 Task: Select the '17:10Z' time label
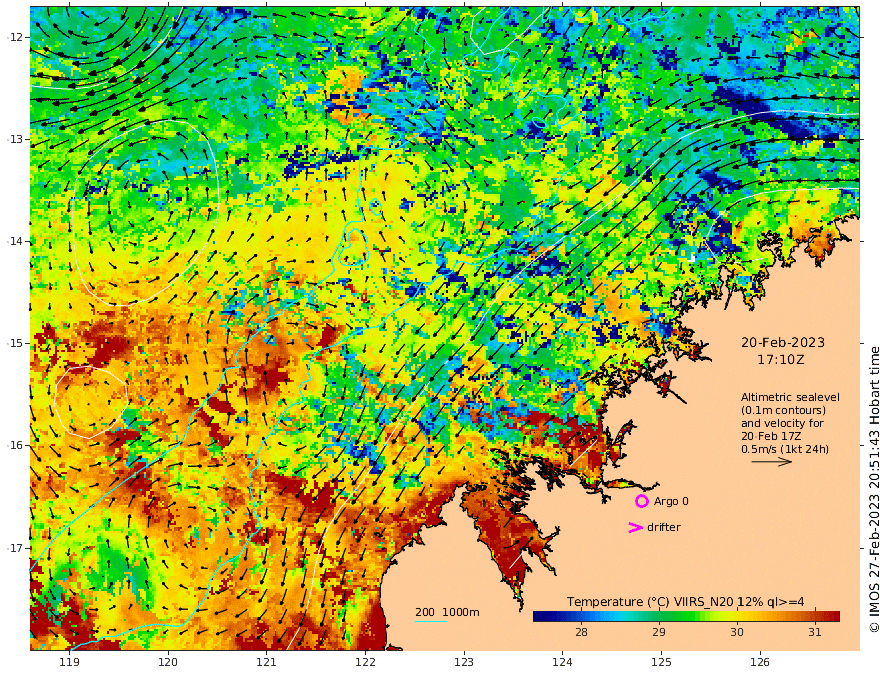[x=781, y=360]
